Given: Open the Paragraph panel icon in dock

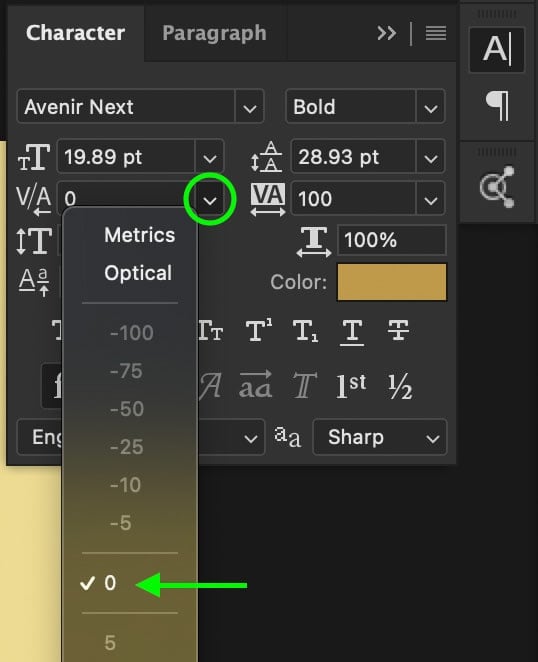Looking at the screenshot, I should pyautogui.click(x=497, y=106).
